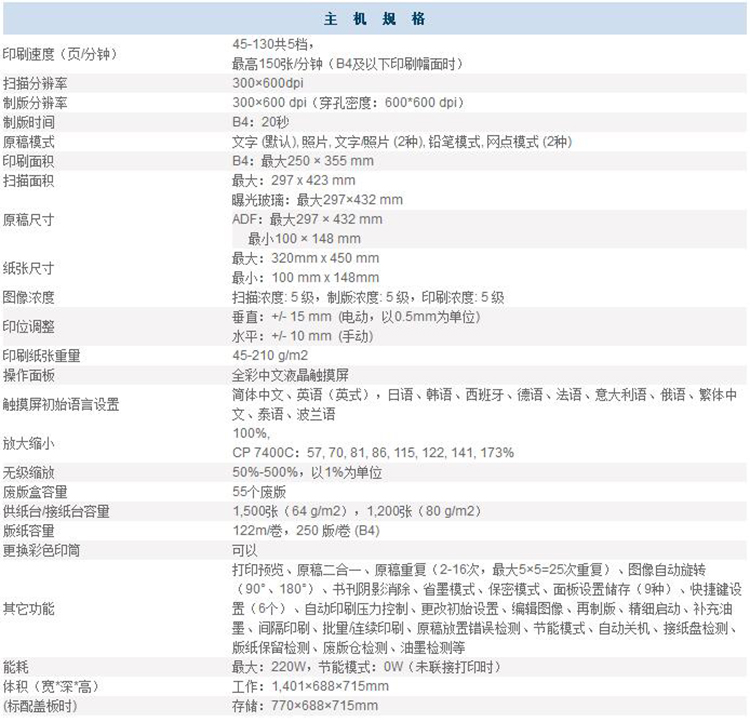Click the 印位调整 row label

[x=28, y=326]
